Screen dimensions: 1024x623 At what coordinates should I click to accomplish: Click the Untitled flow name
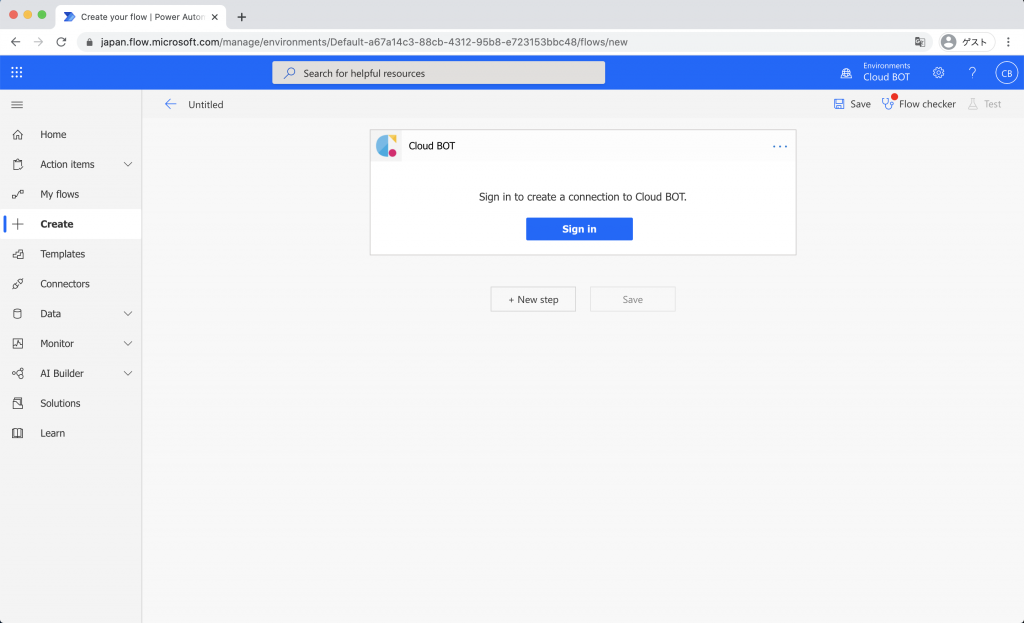tap(206, 104)
